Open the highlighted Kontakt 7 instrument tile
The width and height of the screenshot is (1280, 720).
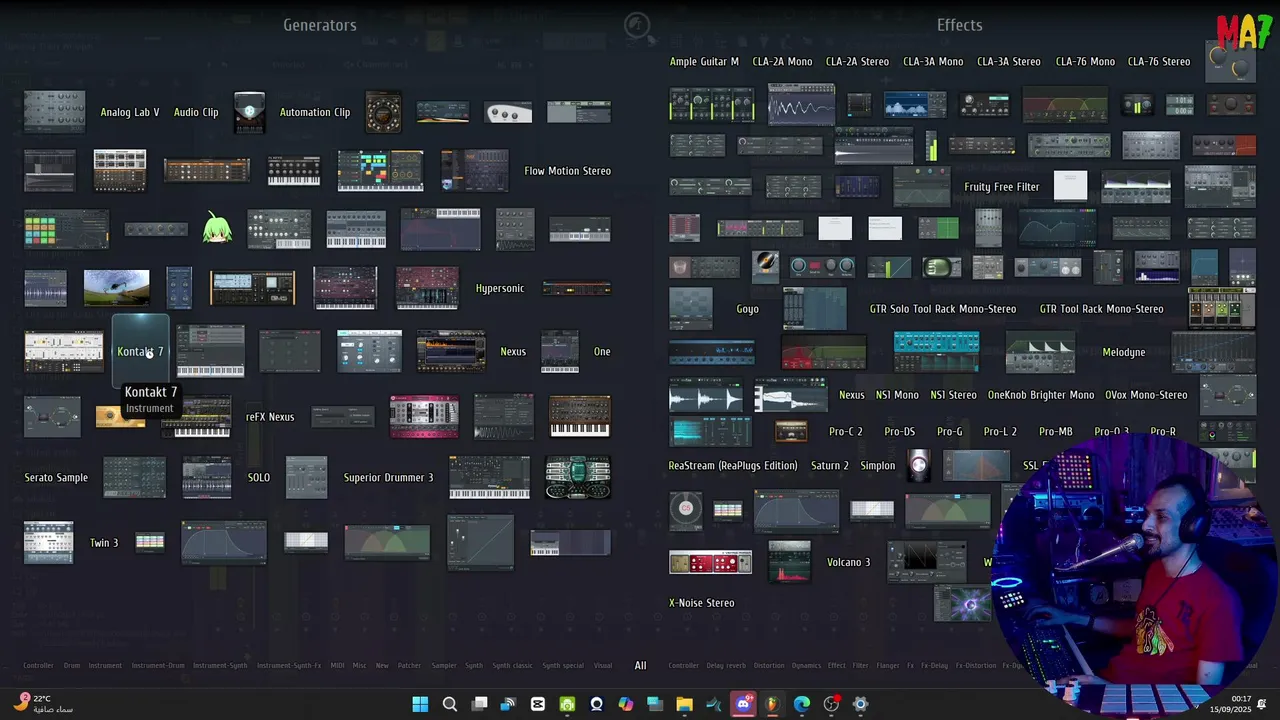(x=140, y=351)
